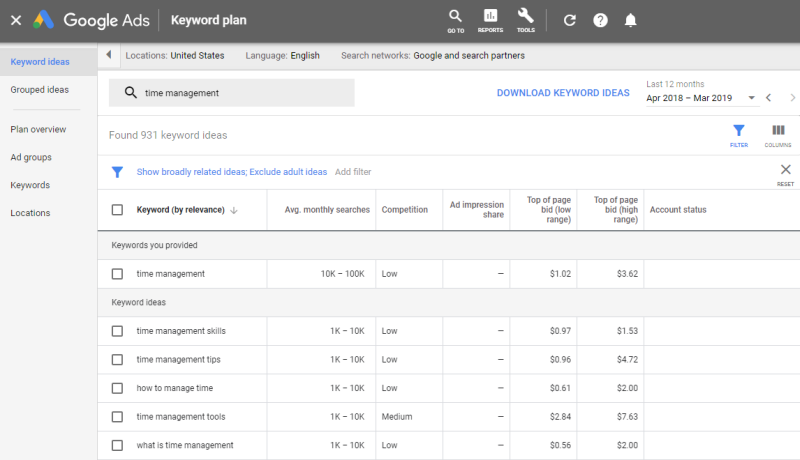This screenshot has height=460, width=800.
Task: Click the magnifier icon in keyword search box
Action: [131, 92]
